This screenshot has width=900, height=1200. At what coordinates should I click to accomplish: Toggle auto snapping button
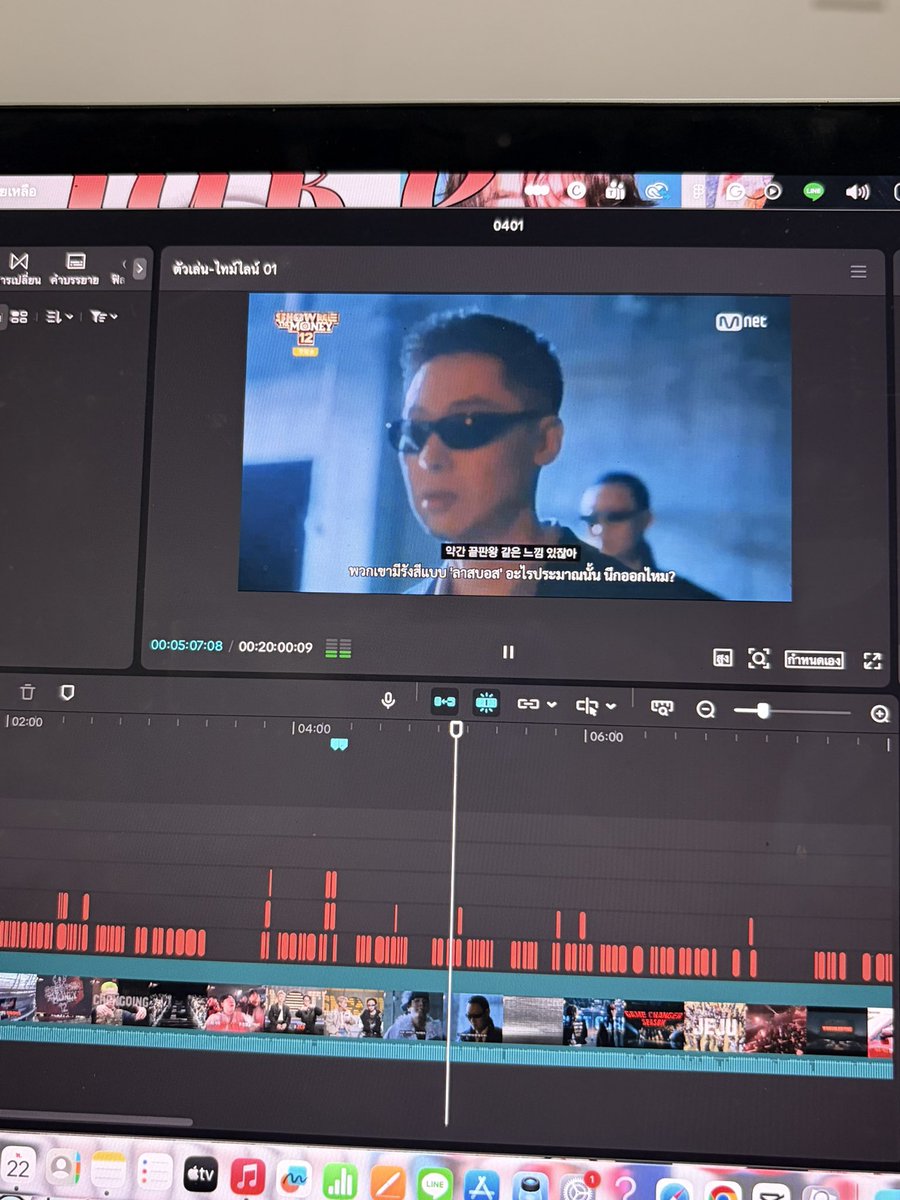[x=486, y=704]
